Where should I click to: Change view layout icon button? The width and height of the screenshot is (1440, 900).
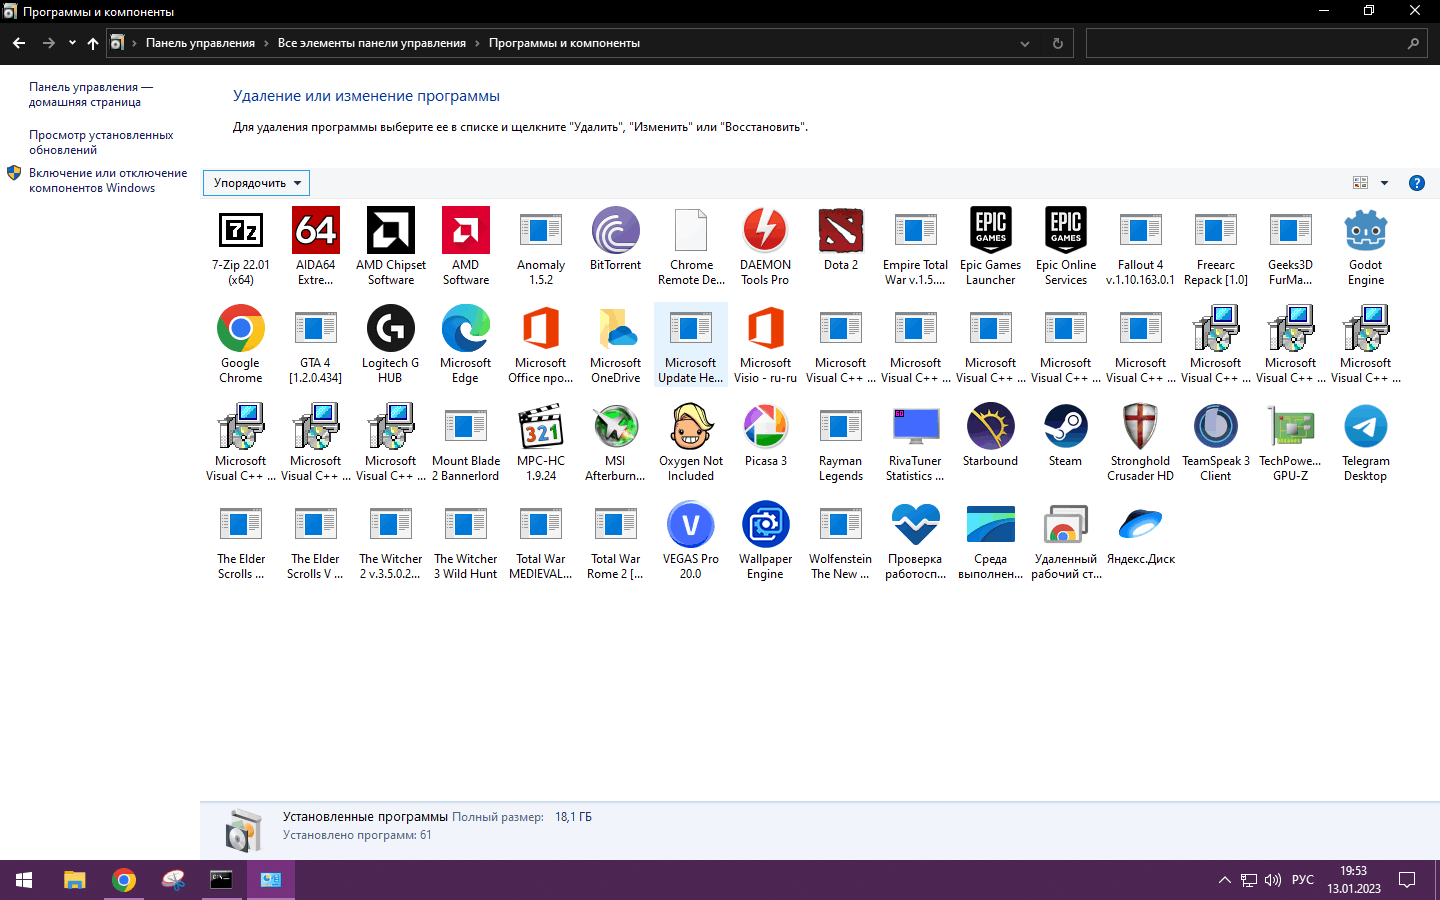coord(1360,183)
